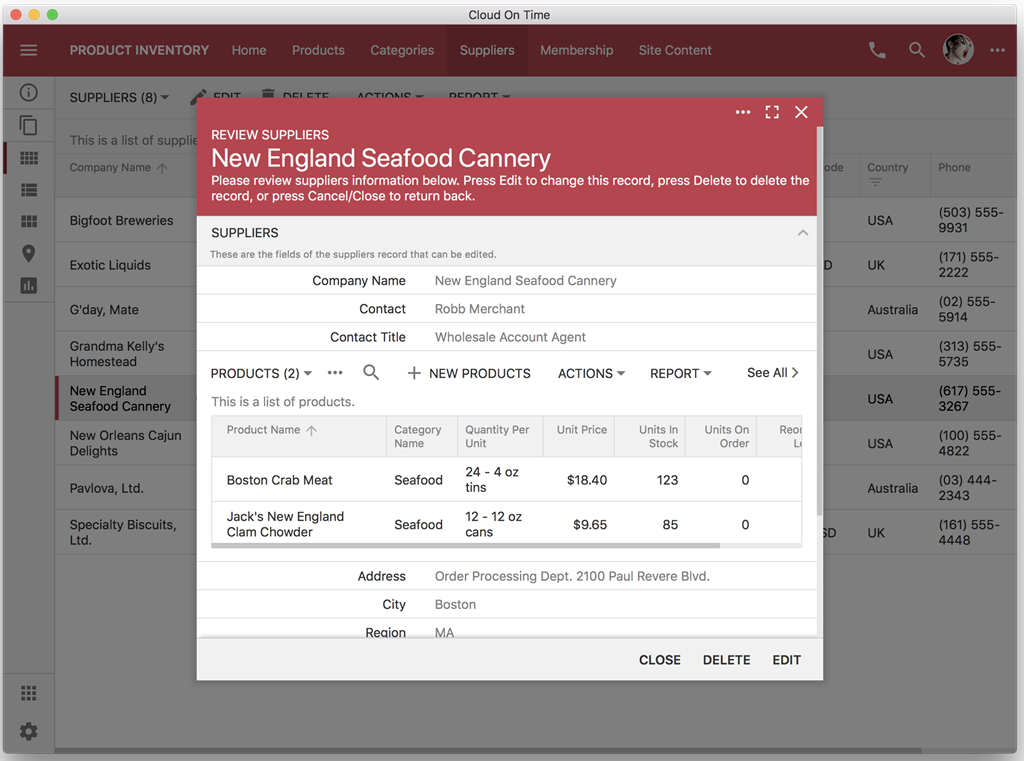
Task: Click the Wholesale Account Agent title value
Action: [510, 337]
